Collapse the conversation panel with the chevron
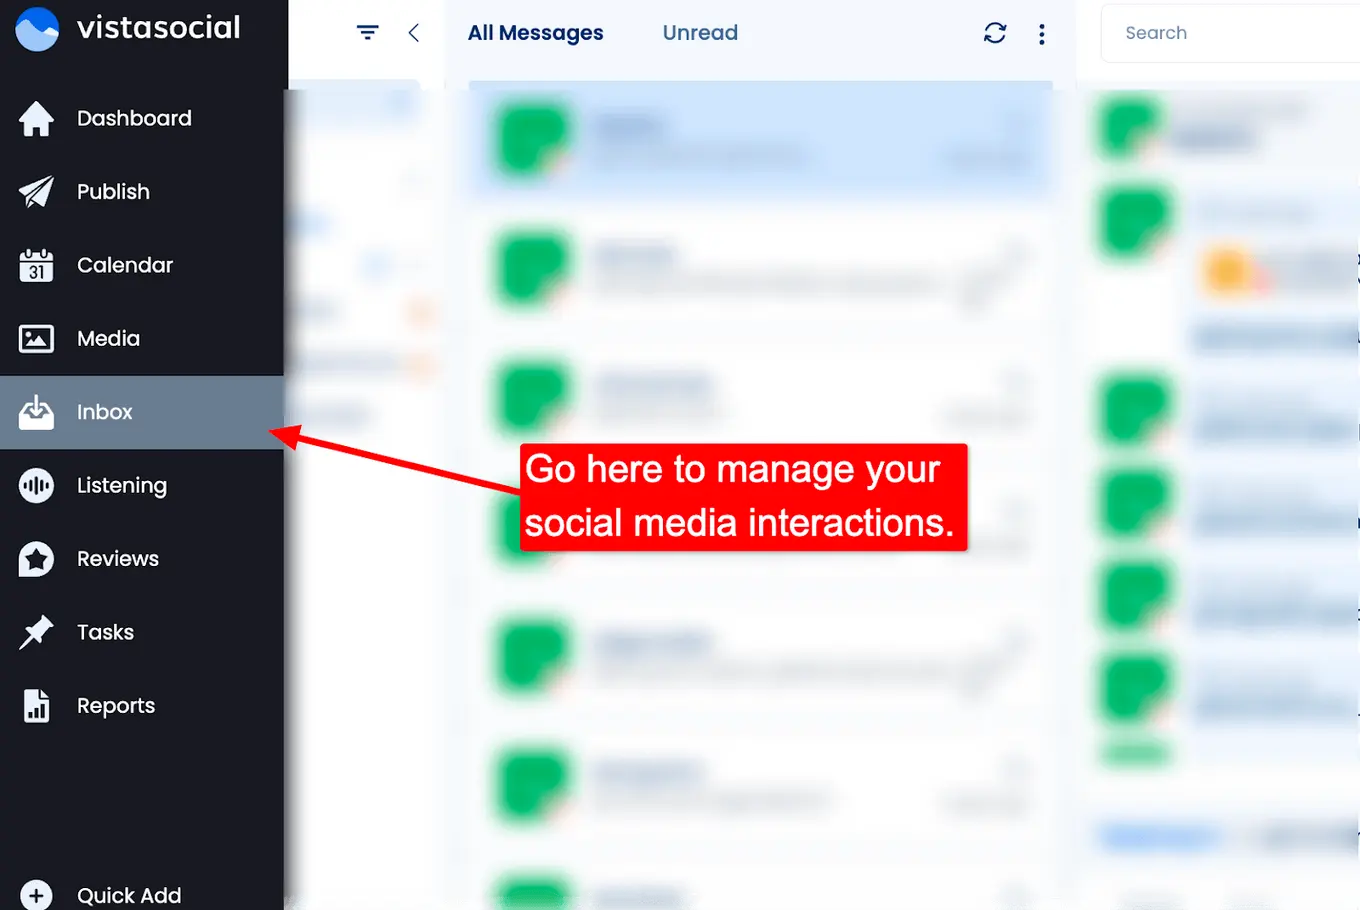This screenshot has width=1360, height=910. click(414, 32)
